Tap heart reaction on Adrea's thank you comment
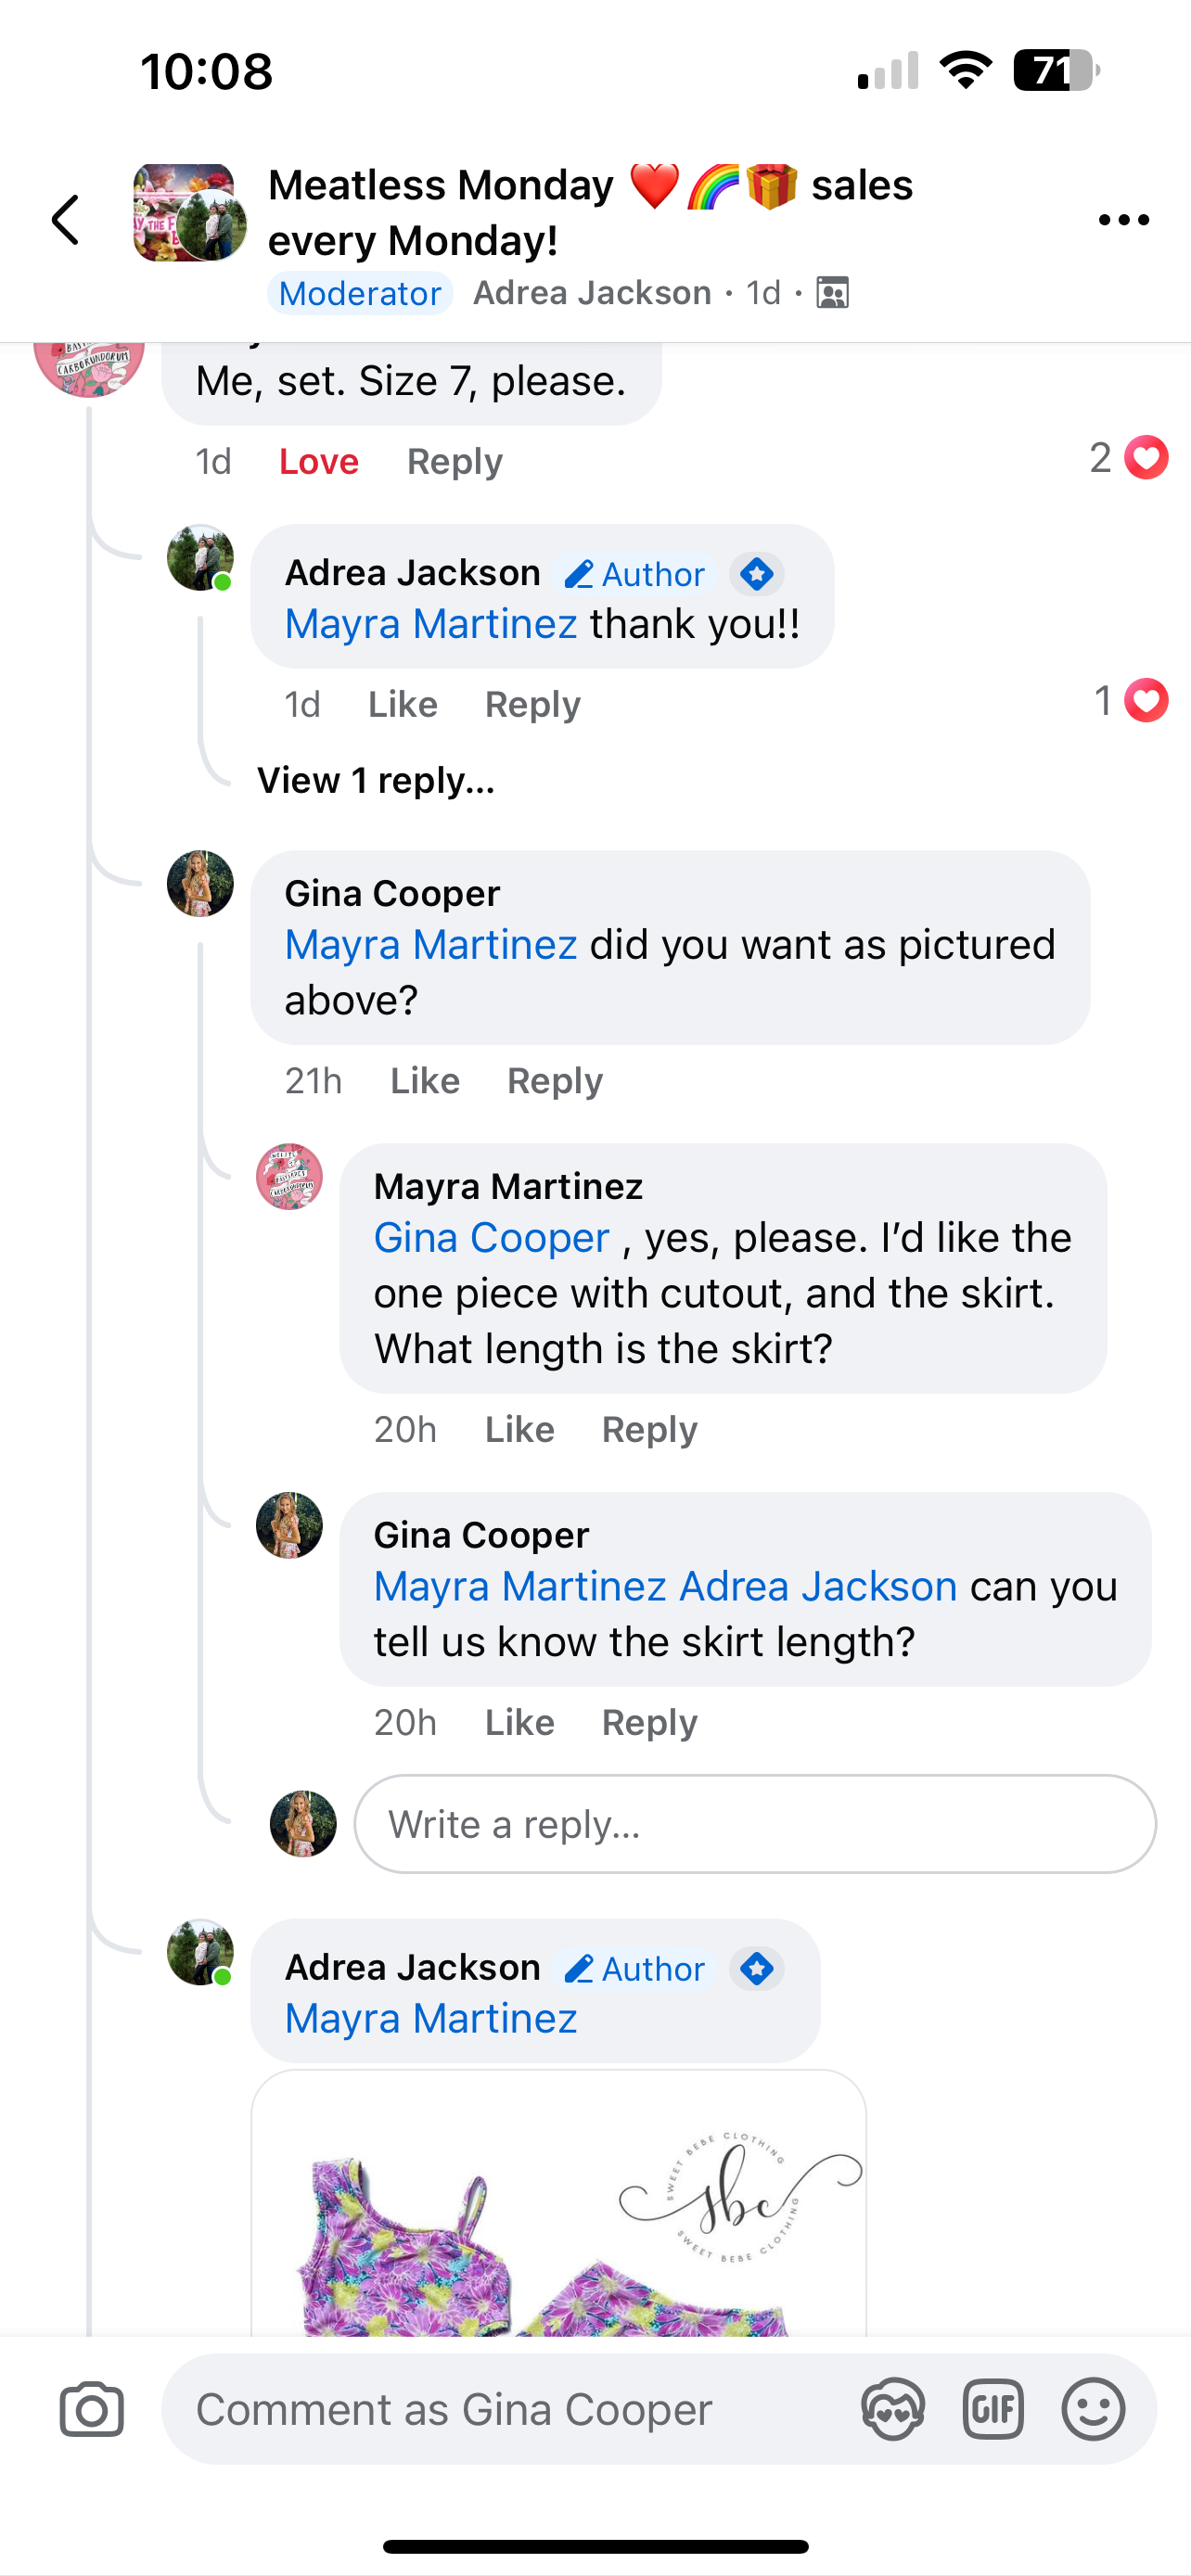 click(x=1145, y=700)
